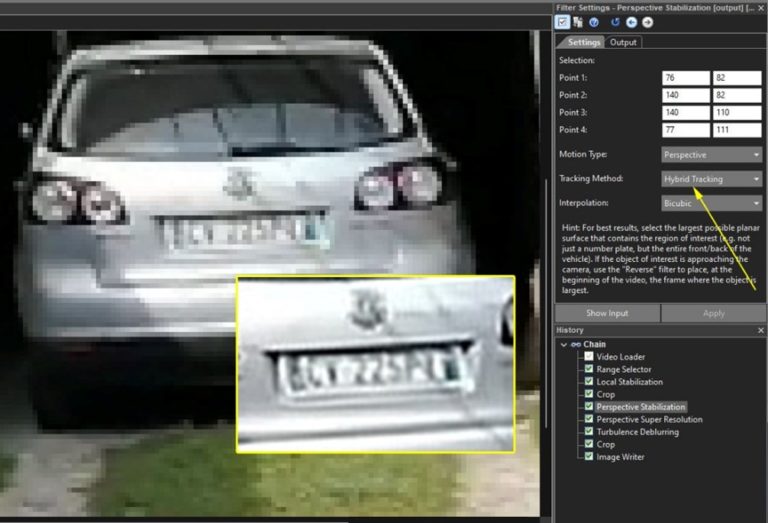Image resolution: width=768 pixels, height=523 pixels.
Task: Uncheck the Image Writer filter
Action: [x=589, y=456]
